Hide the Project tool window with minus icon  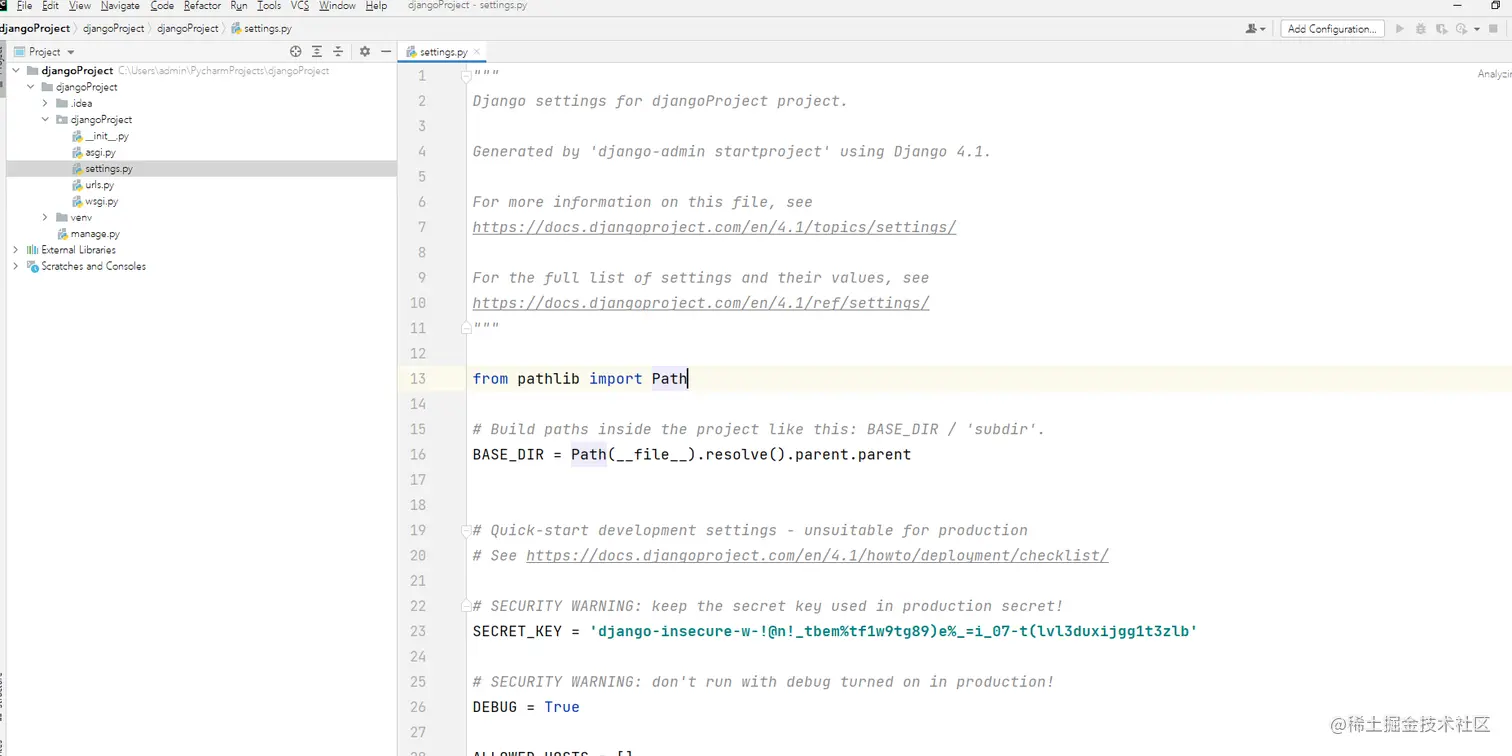tap(386, 51)
